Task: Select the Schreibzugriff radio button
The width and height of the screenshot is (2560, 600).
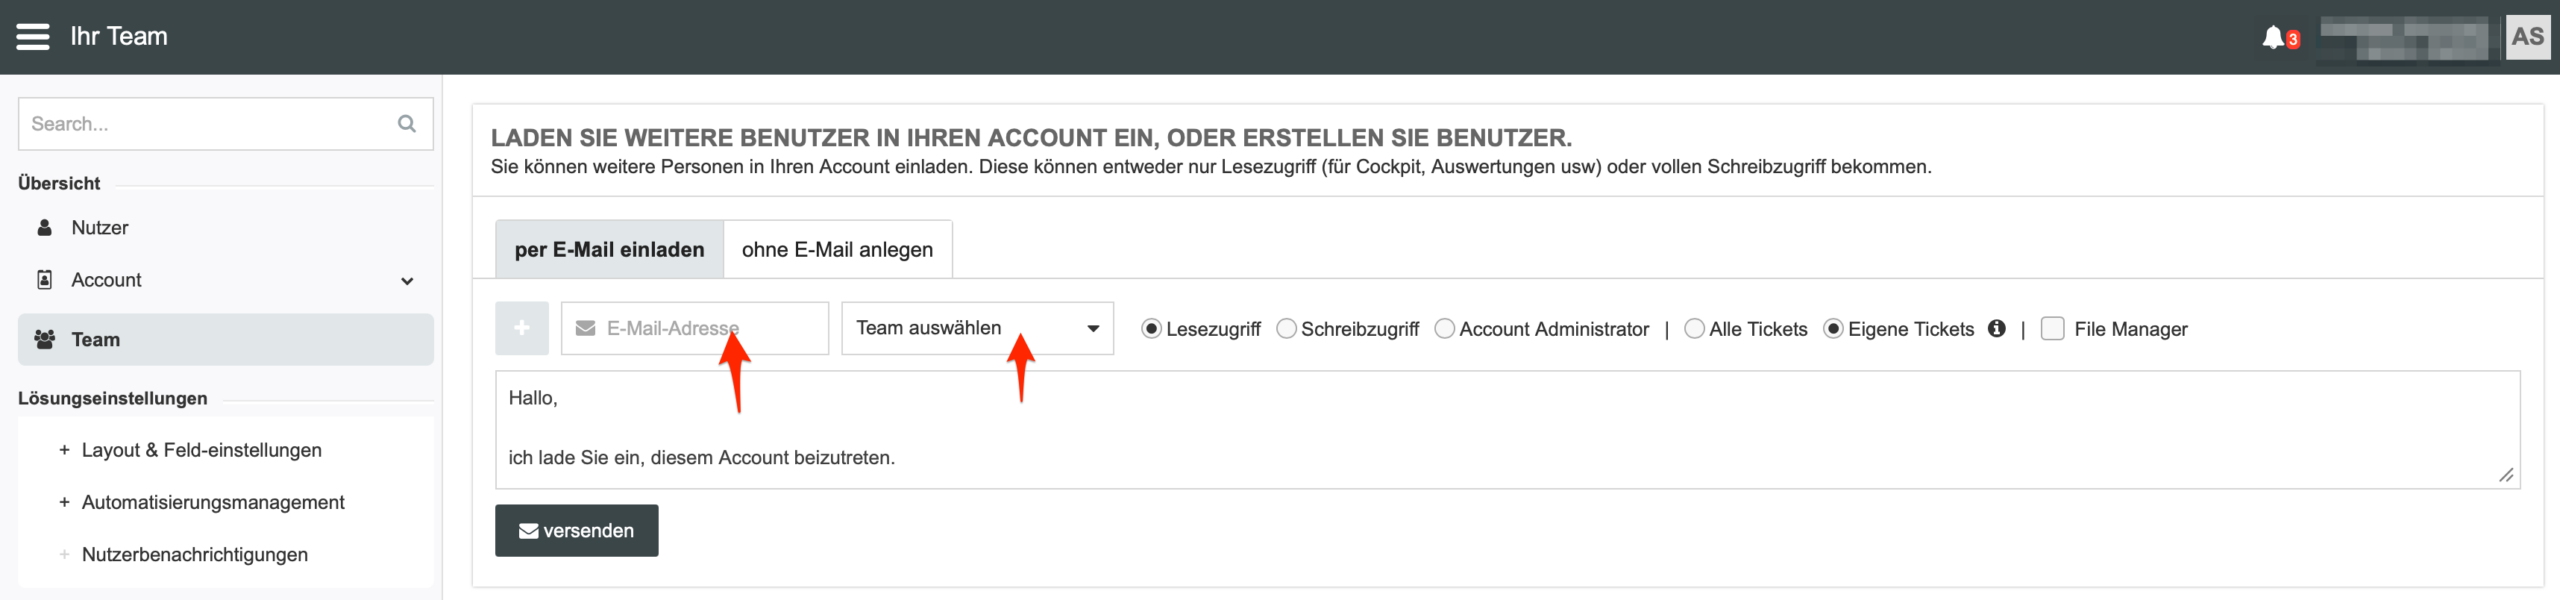Action: pyautogui.click(x=1286, y=329)
